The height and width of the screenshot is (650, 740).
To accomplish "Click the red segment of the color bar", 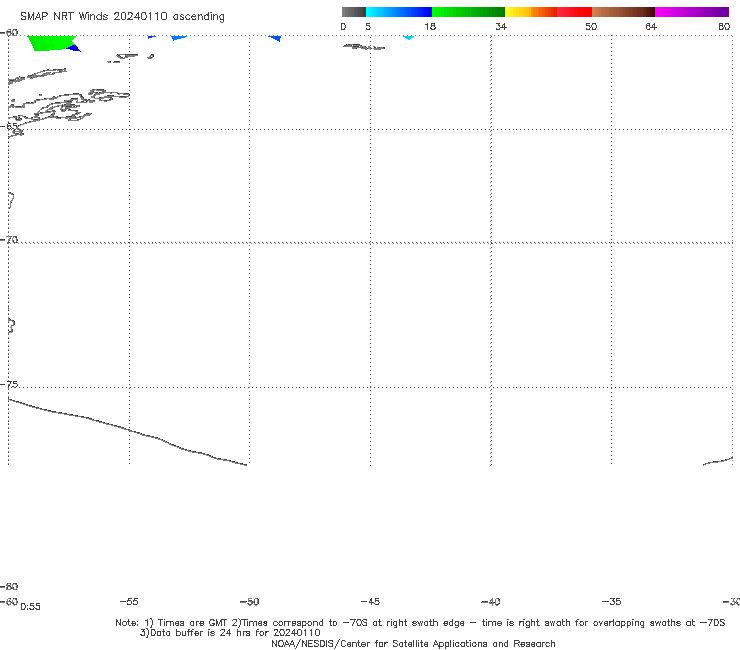I will pyautogui.click(x=575, y=12).
